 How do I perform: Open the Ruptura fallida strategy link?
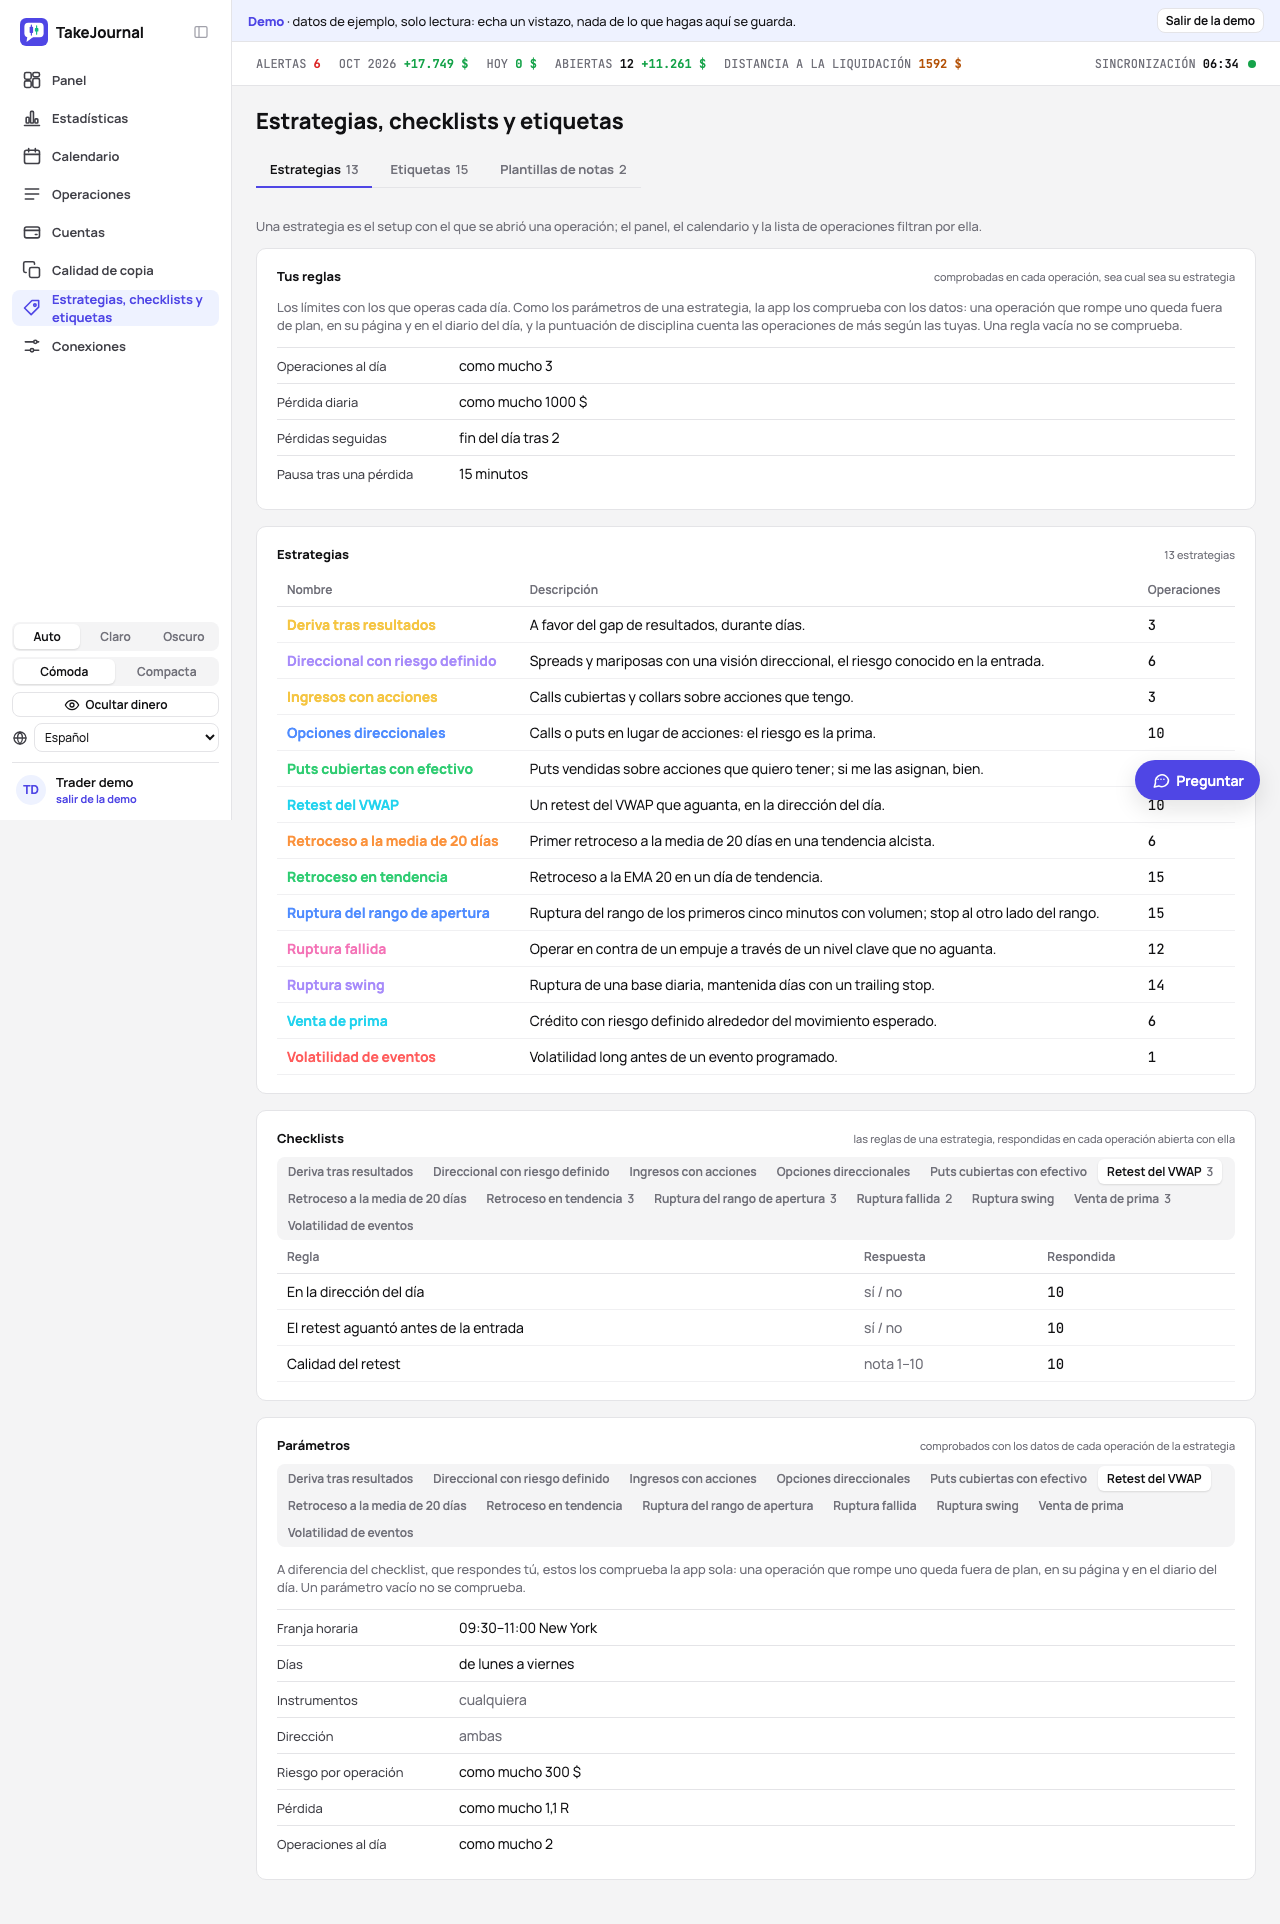click(336, 949)
